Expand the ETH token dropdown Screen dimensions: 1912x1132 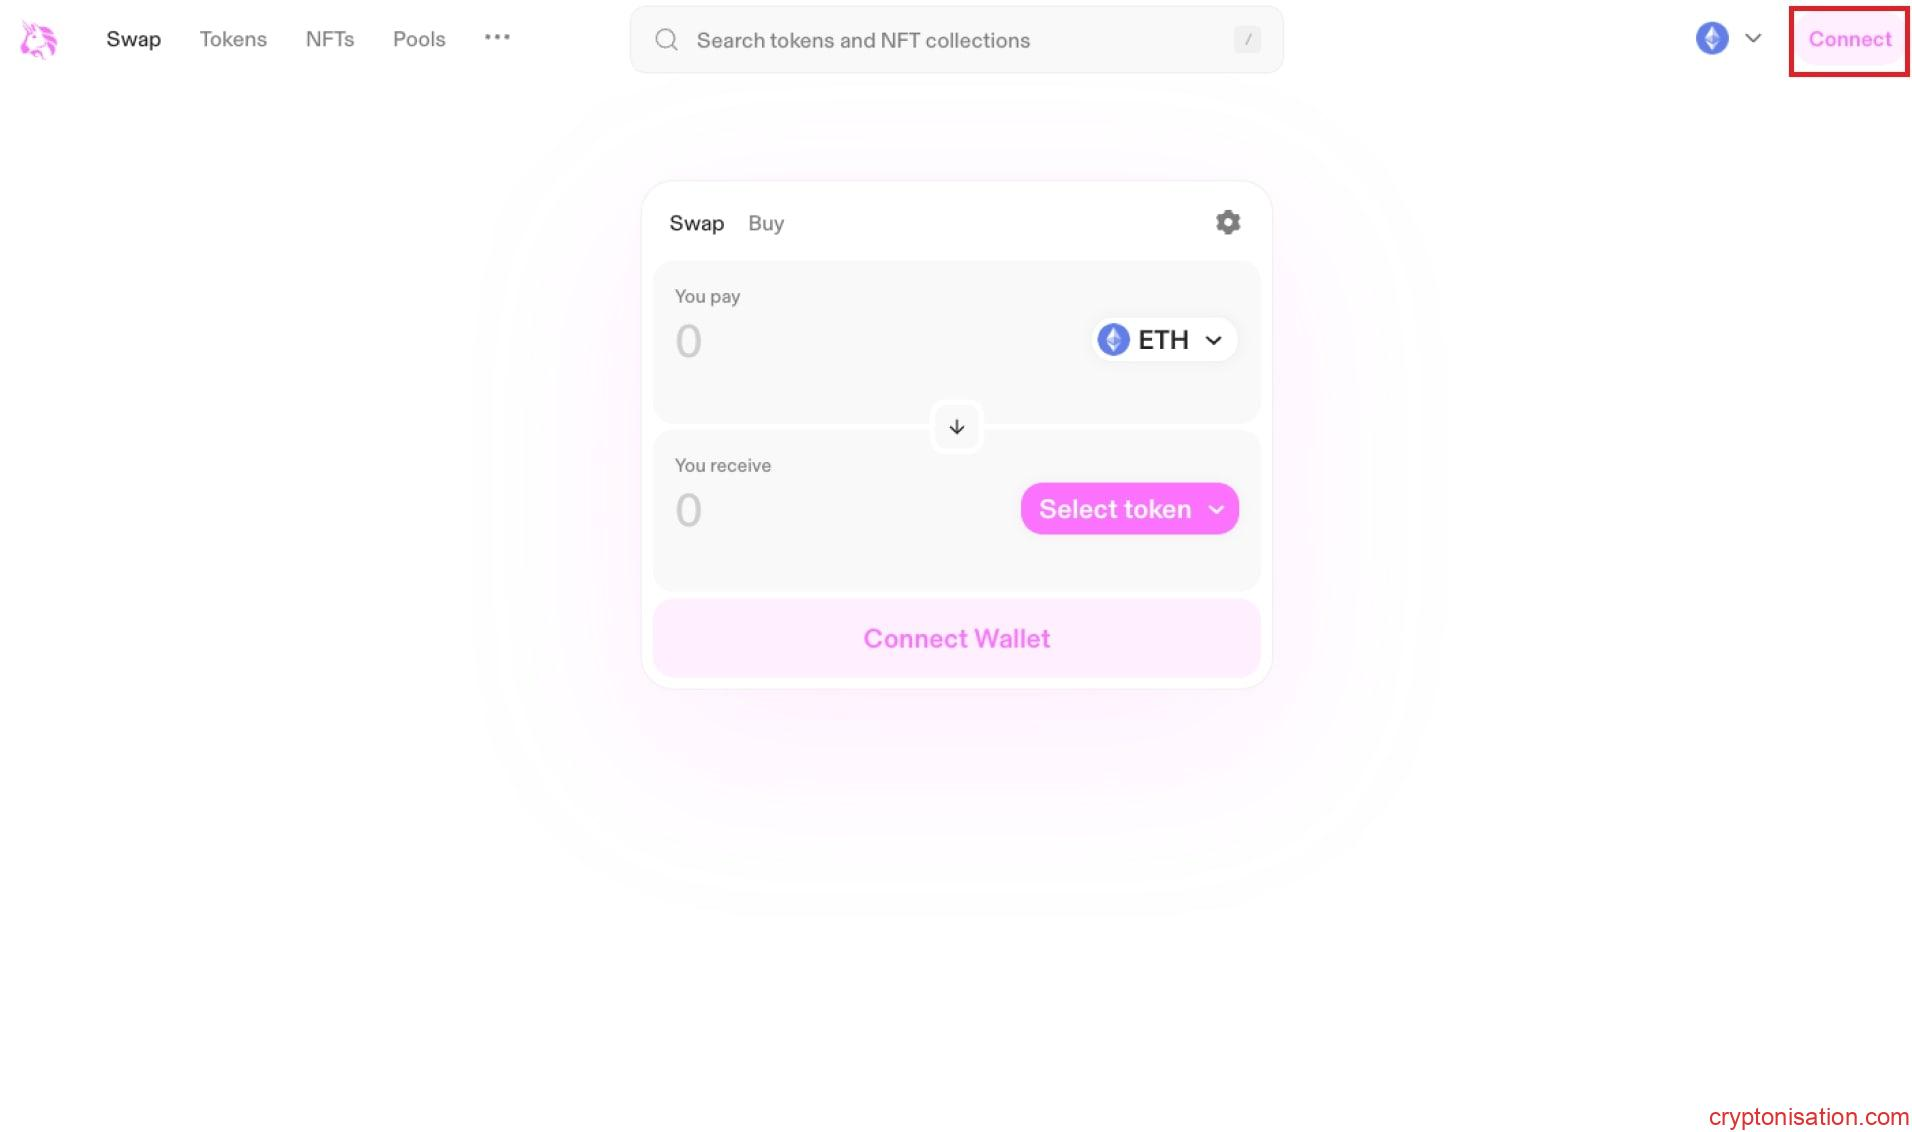(x=1214, y=340)
